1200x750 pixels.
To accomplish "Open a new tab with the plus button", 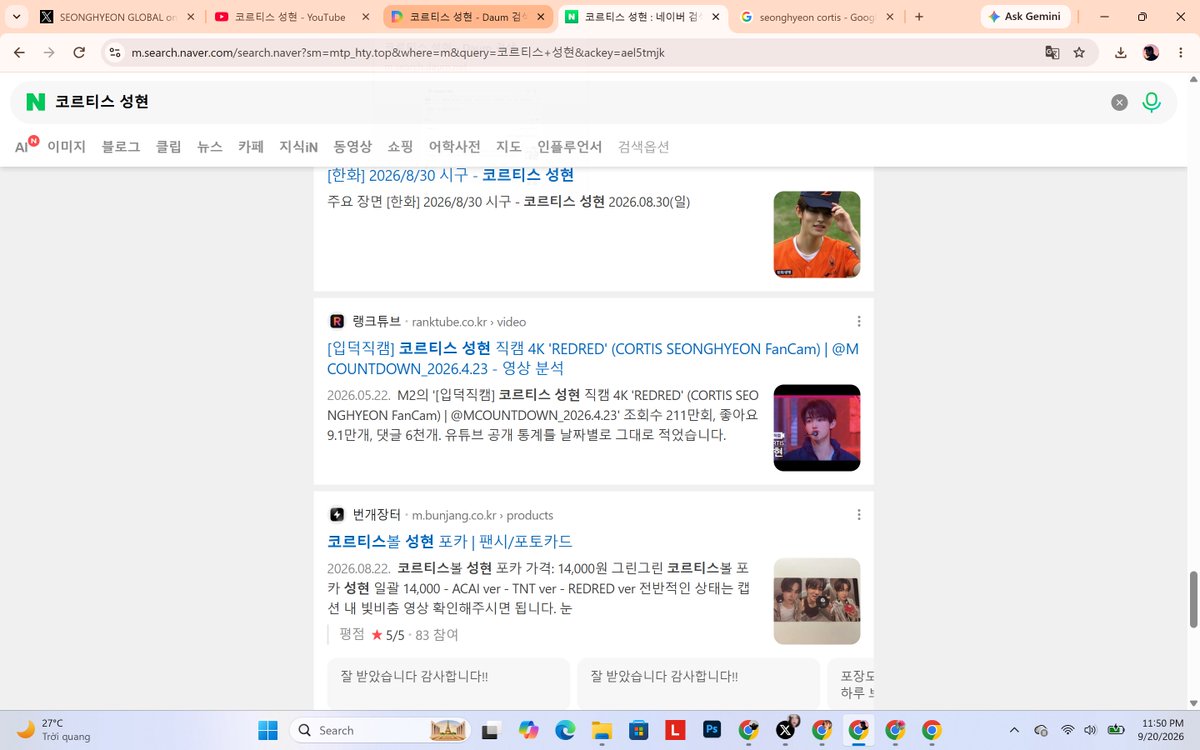I will click(x=919, y=17).
